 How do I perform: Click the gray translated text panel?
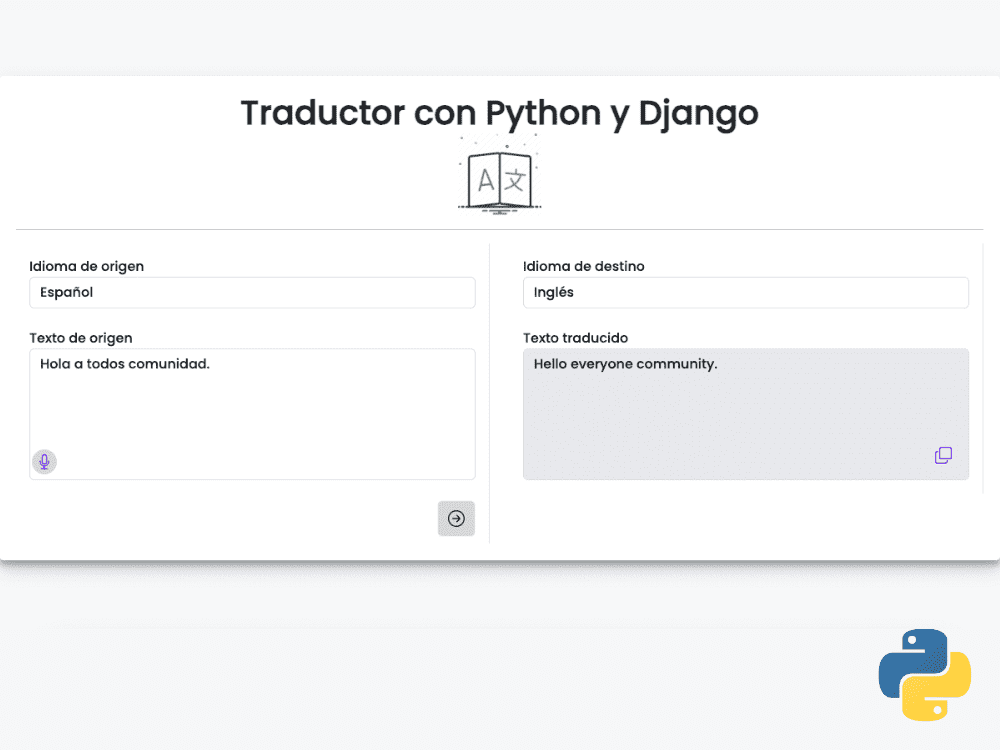[x=746, y=414]
